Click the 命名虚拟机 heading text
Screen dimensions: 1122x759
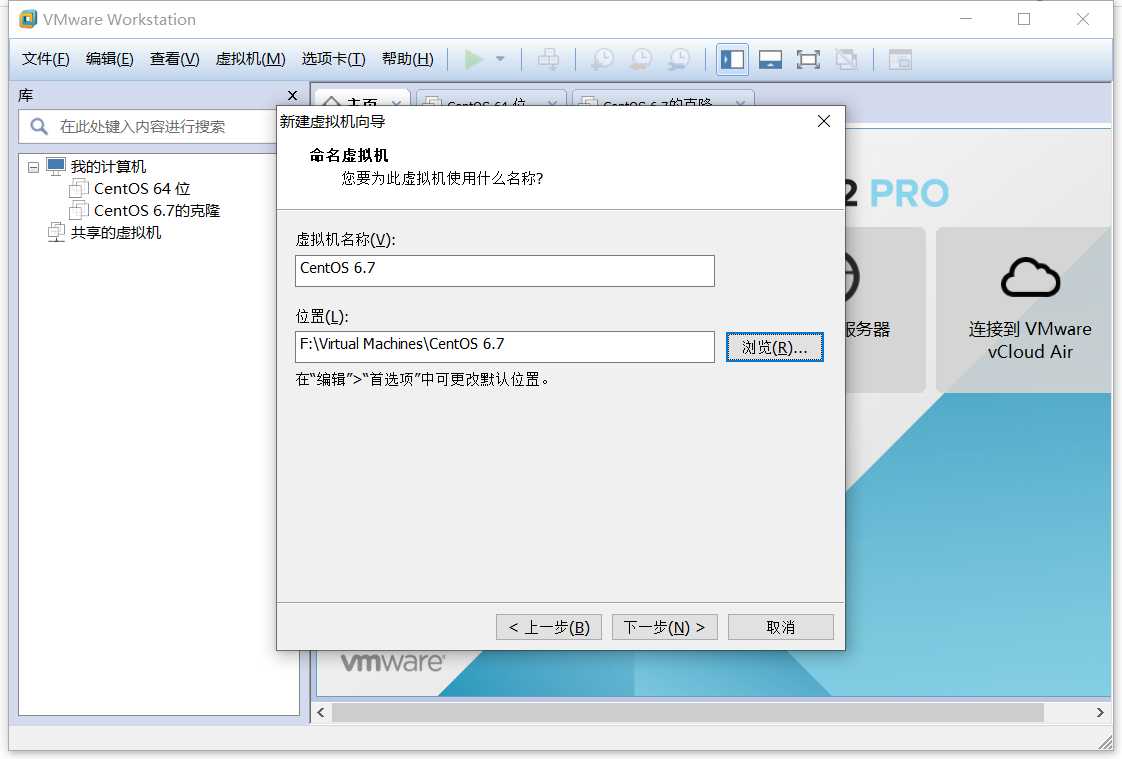pyautogui.click(x=348, y=155)
